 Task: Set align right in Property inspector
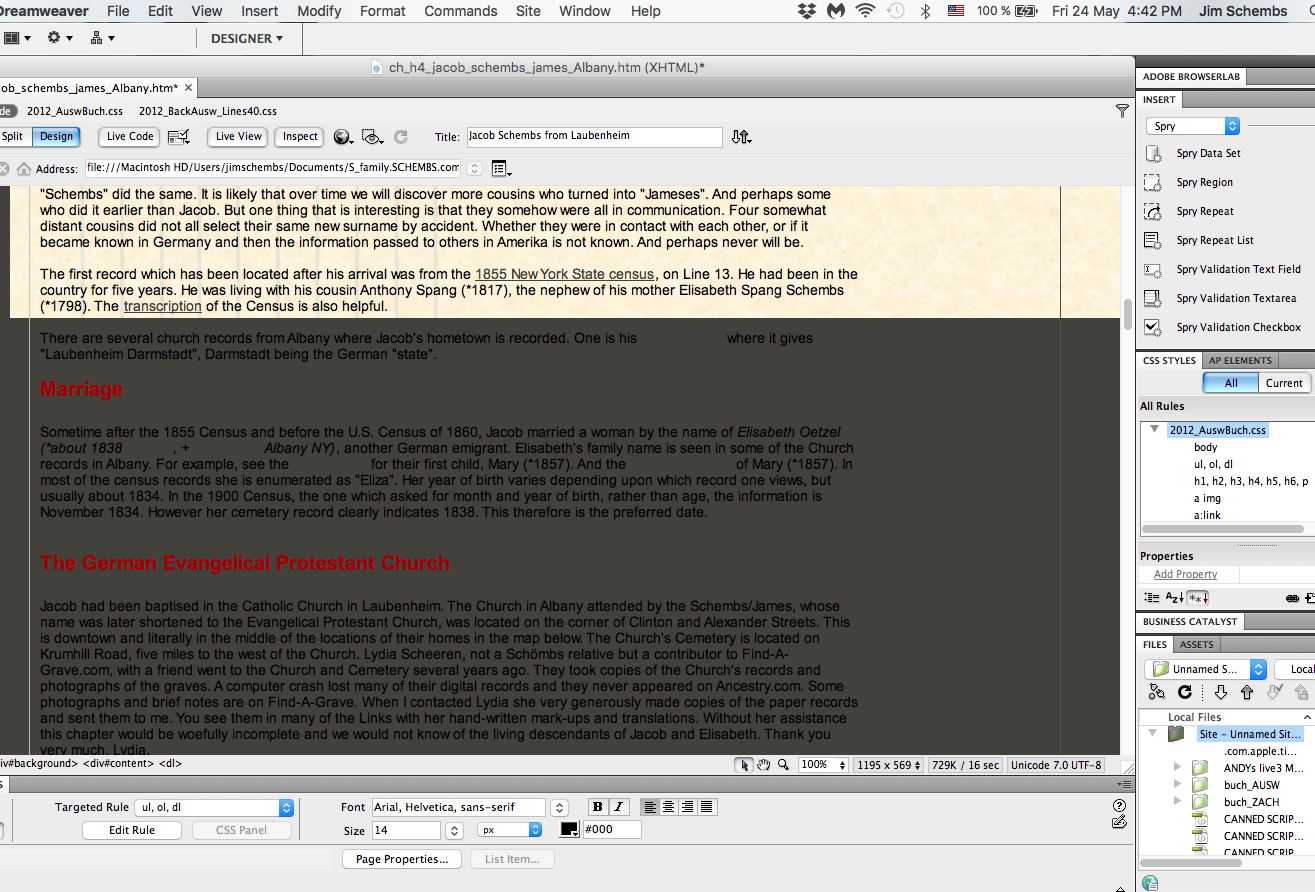(688, 807)
